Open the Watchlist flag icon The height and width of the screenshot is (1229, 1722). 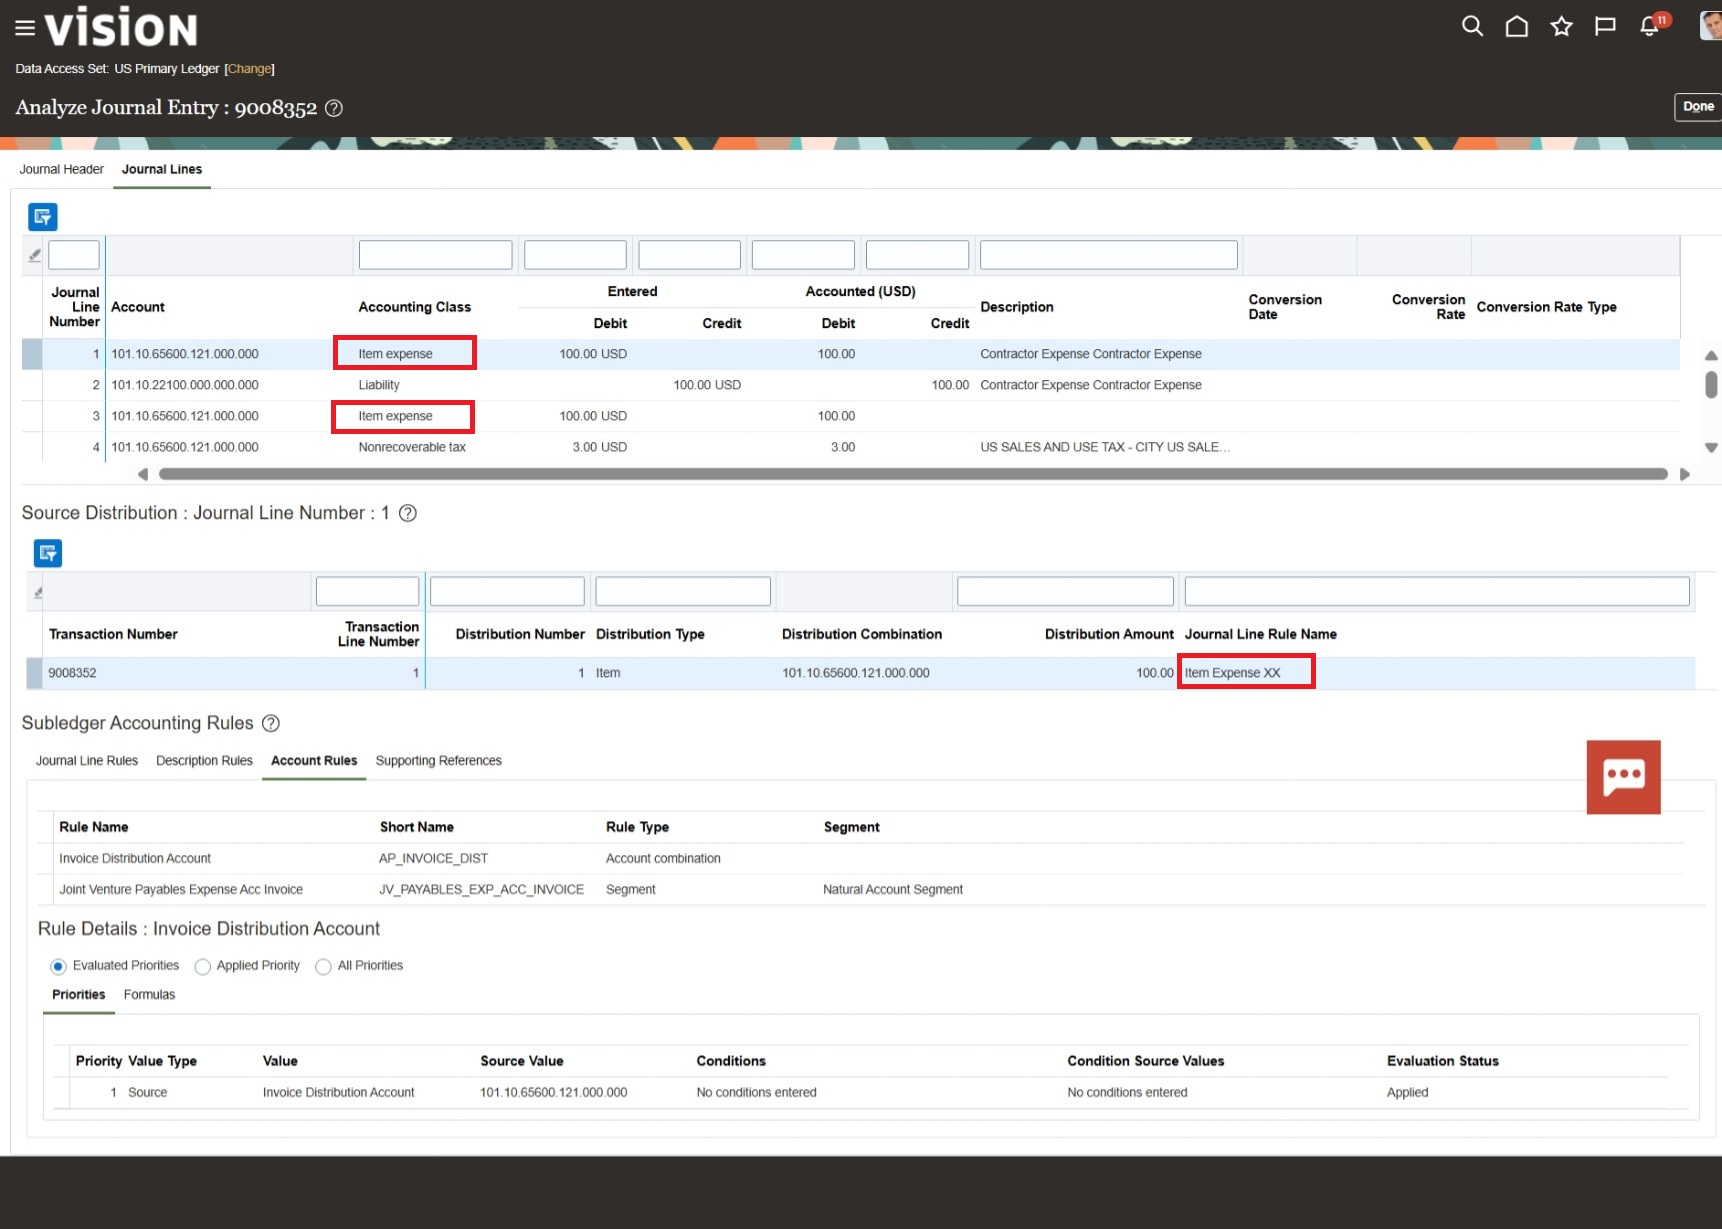coord(1605,26)
